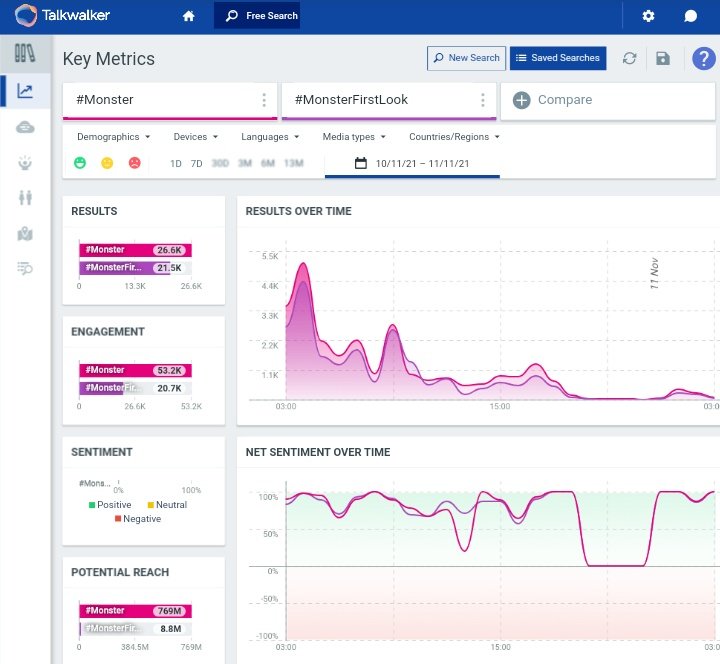Click the New Search button

pos(466,58)
